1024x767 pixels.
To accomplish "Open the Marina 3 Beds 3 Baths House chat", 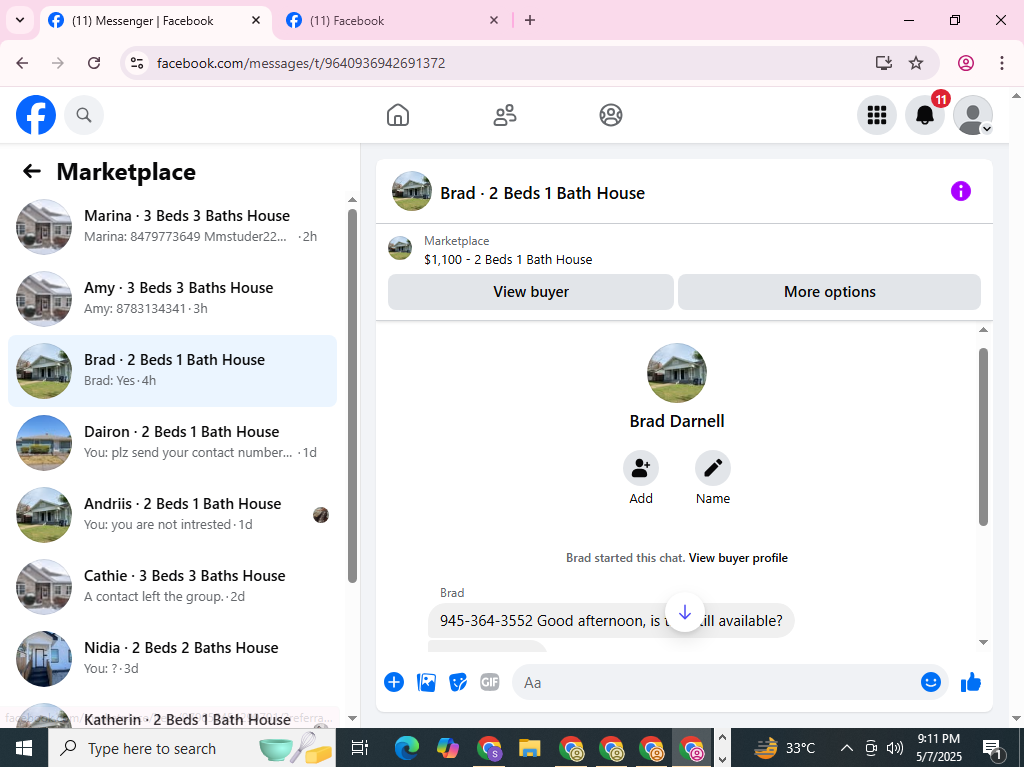I will tap(172, 227).
